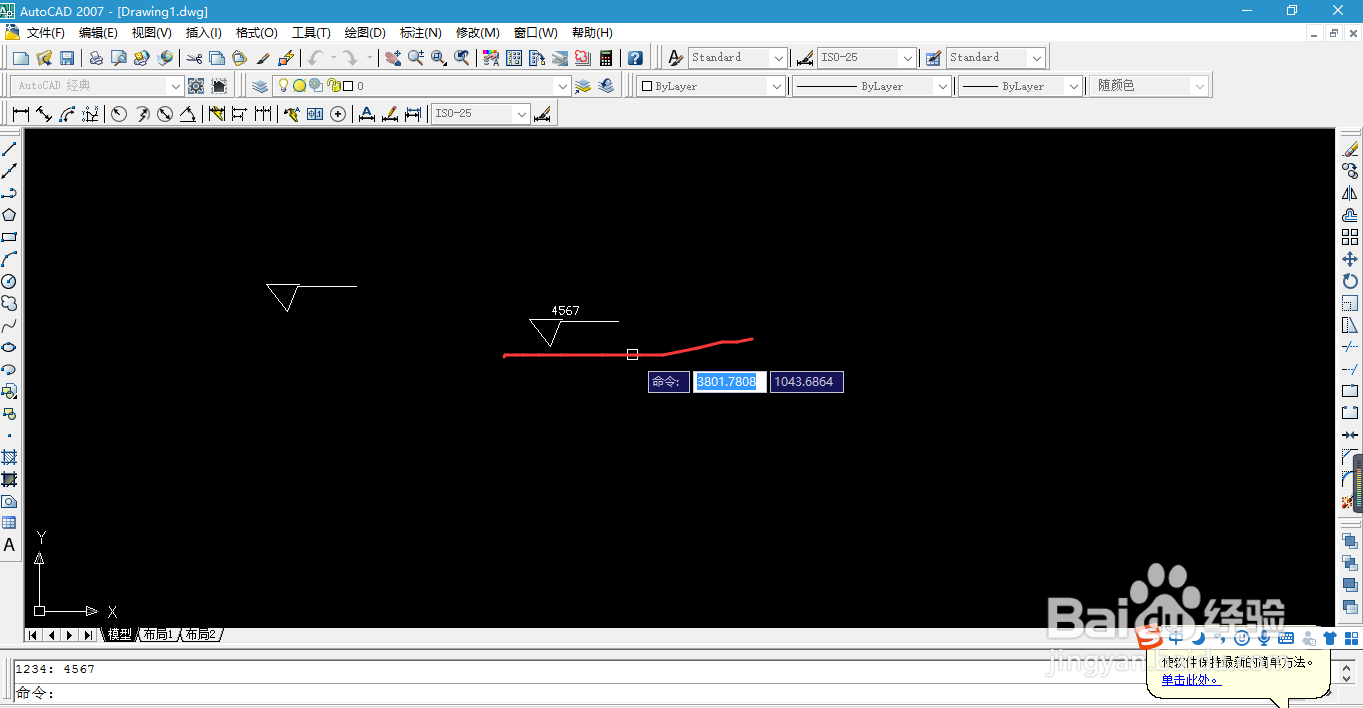Activate Zoom Realtime magnifier
Image resolution: width=1363 pixels, height=708 pixels.
point(416,58)
